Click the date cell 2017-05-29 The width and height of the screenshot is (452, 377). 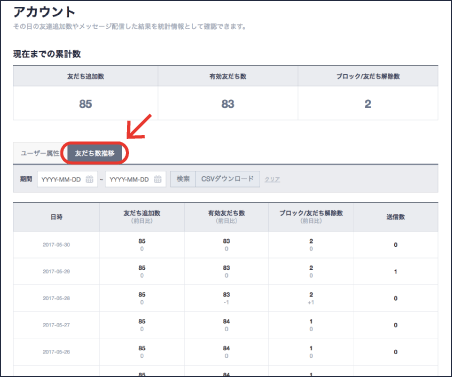coord(56,272)
